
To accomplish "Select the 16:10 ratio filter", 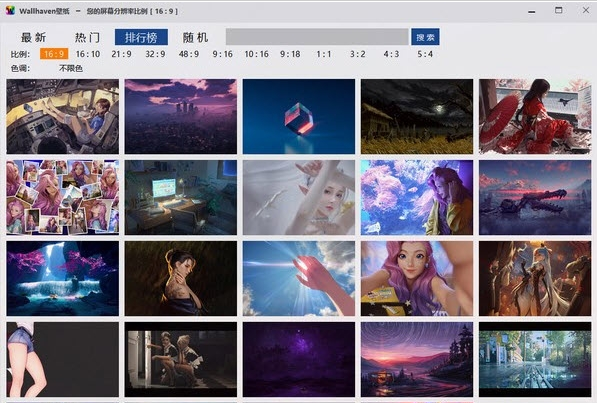I will coord(88,54).
